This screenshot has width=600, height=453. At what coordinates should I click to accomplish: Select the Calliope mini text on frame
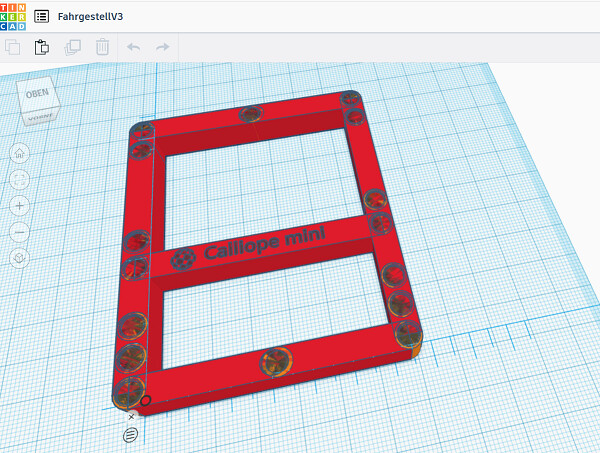coord(265,243)
